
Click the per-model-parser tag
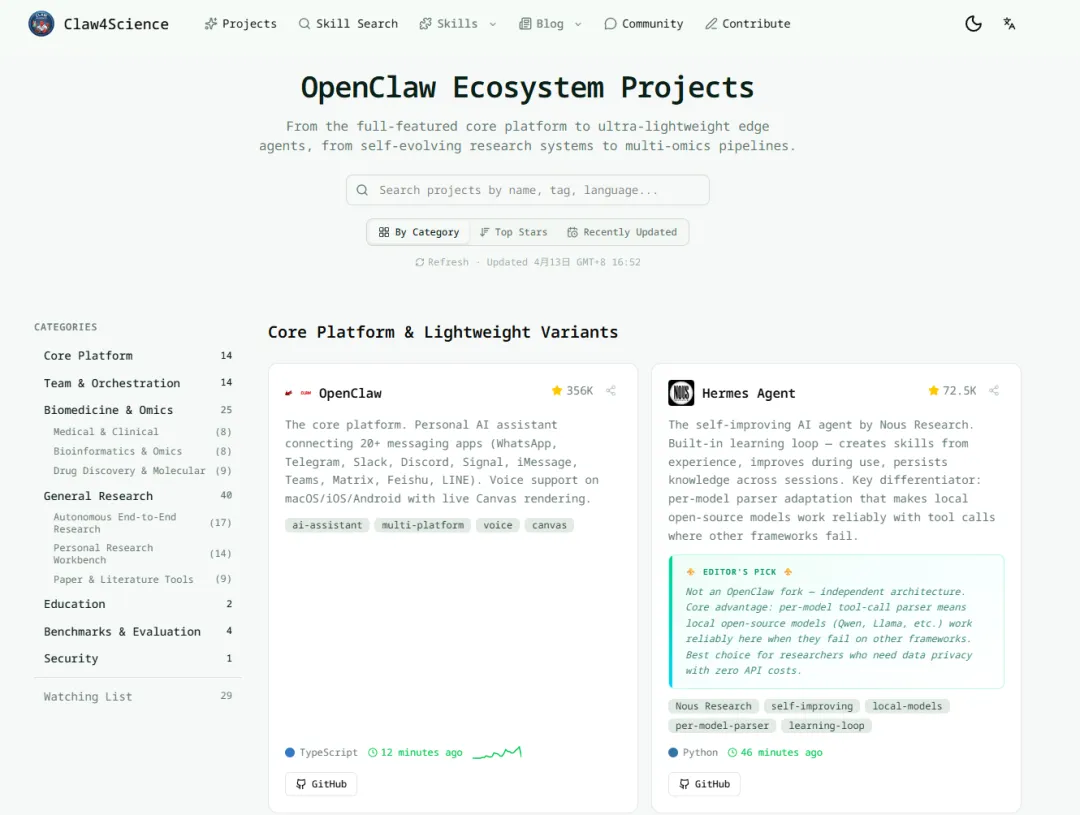click(722, 725)
